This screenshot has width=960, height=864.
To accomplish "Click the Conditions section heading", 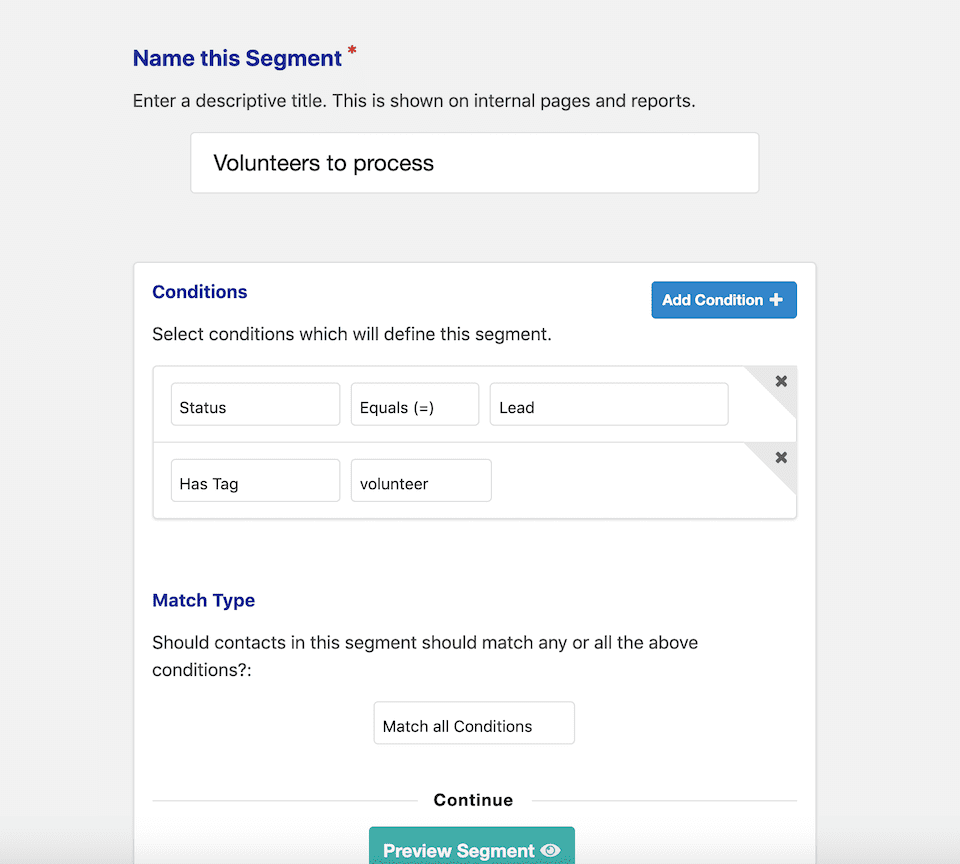I will 199,292.
